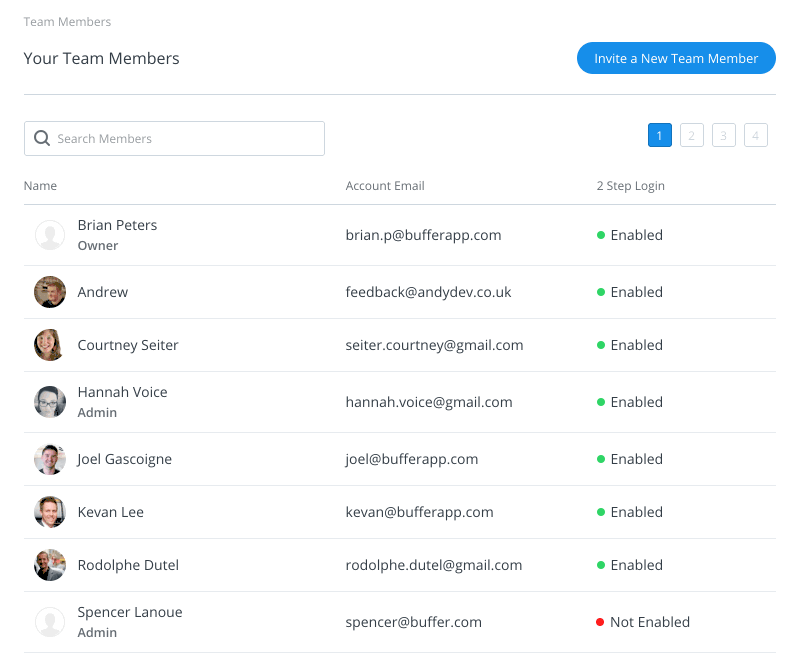Image resolution: width=796 pixels, height=663 pixels.
Task: Open Kevan Lee's profile photo
Action: pyautogui.click(x=50, y=512)
